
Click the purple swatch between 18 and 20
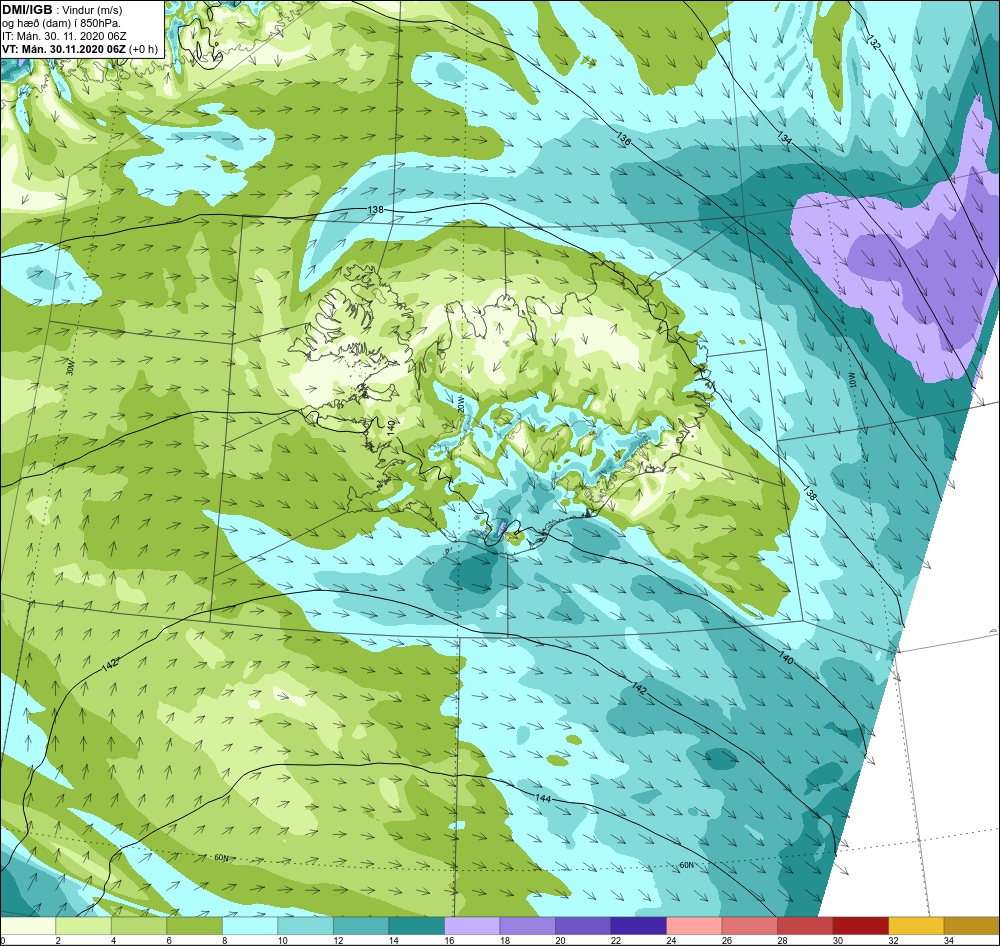tap(527, 926)
